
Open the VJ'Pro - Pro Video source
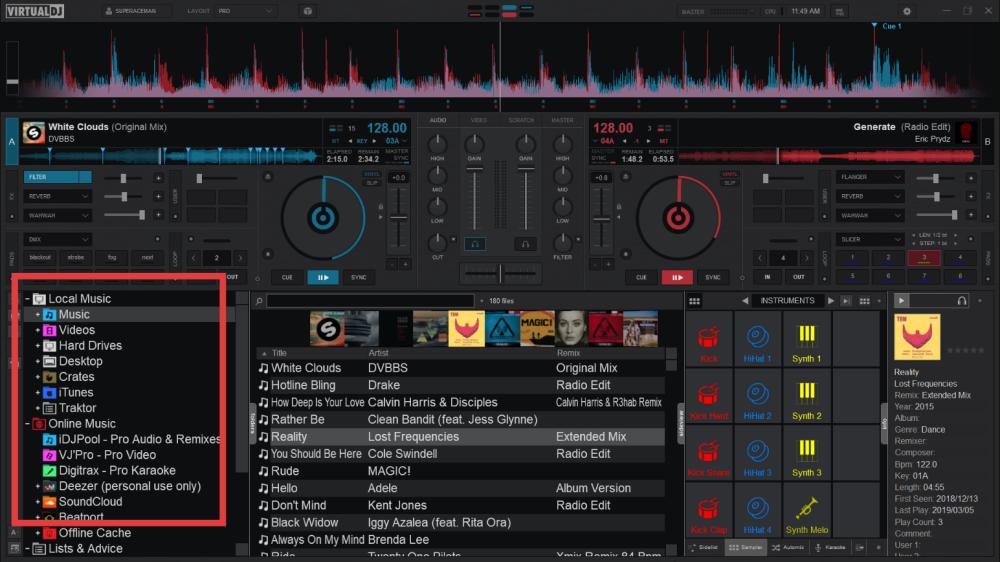tap(107, 455)
